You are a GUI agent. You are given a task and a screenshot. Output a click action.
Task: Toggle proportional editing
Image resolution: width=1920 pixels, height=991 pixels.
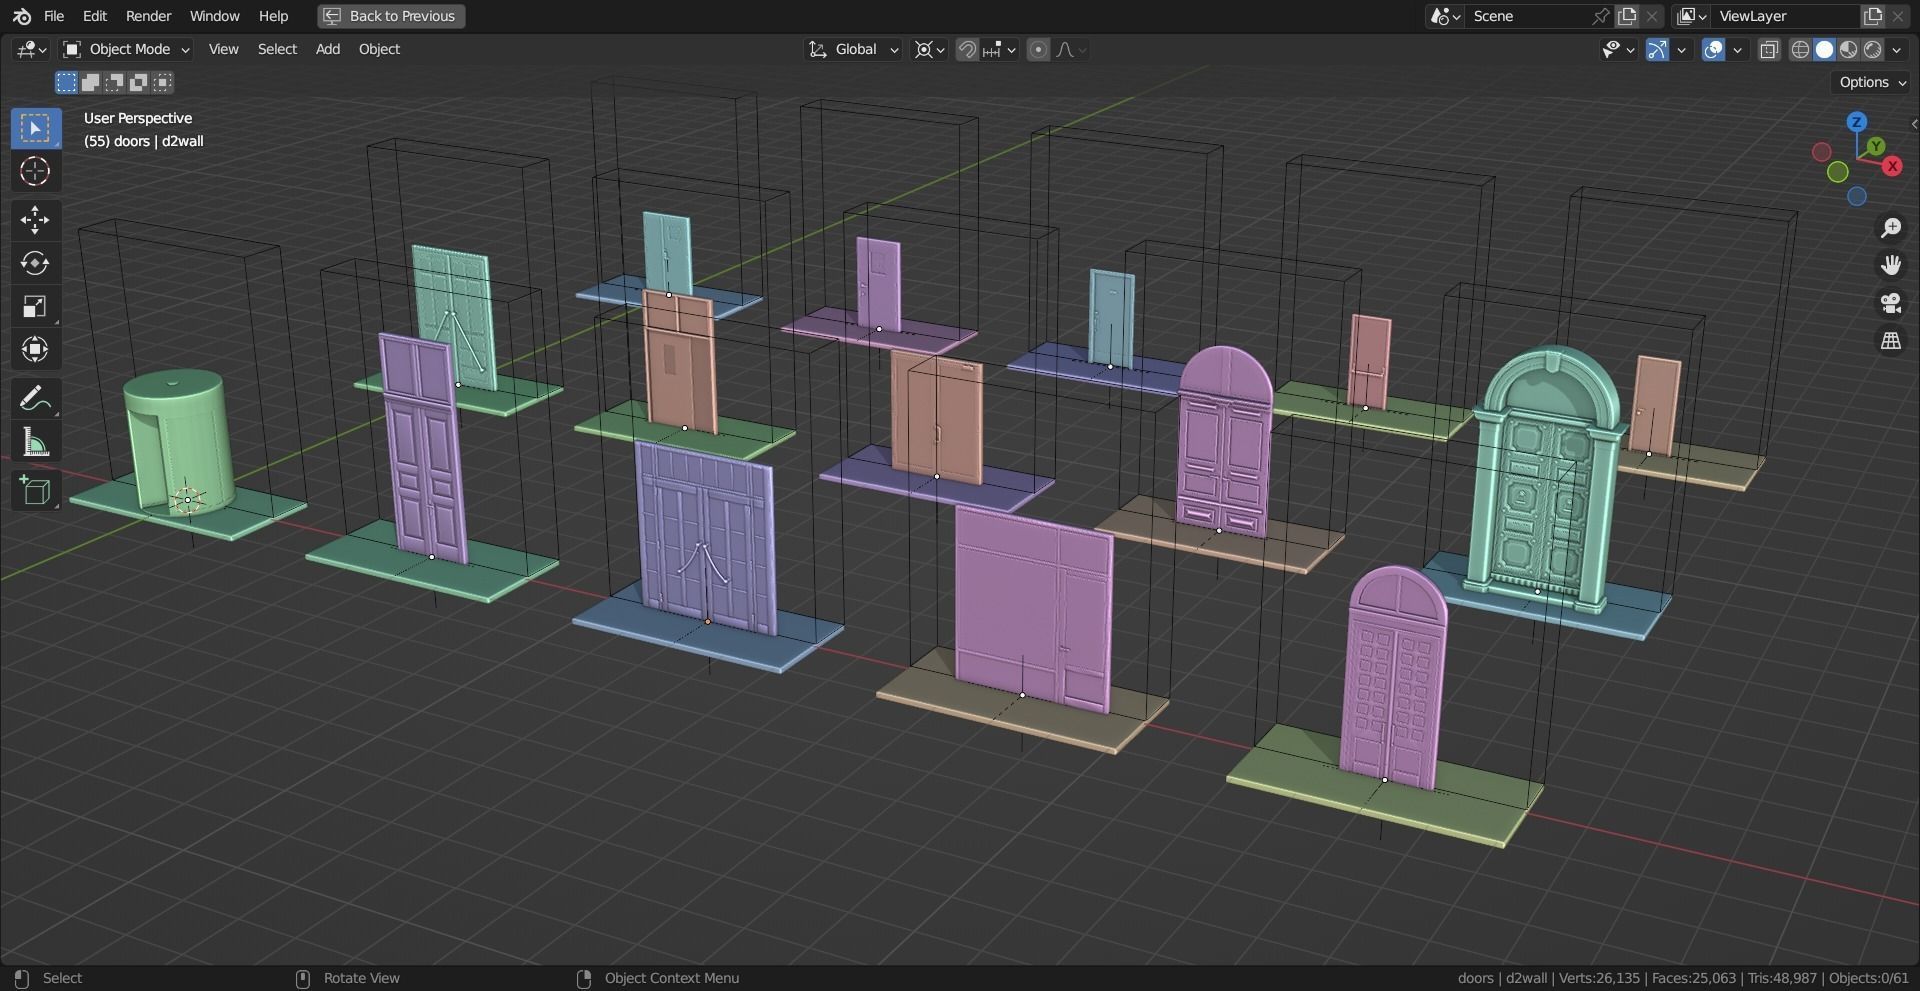(1038, 49)
